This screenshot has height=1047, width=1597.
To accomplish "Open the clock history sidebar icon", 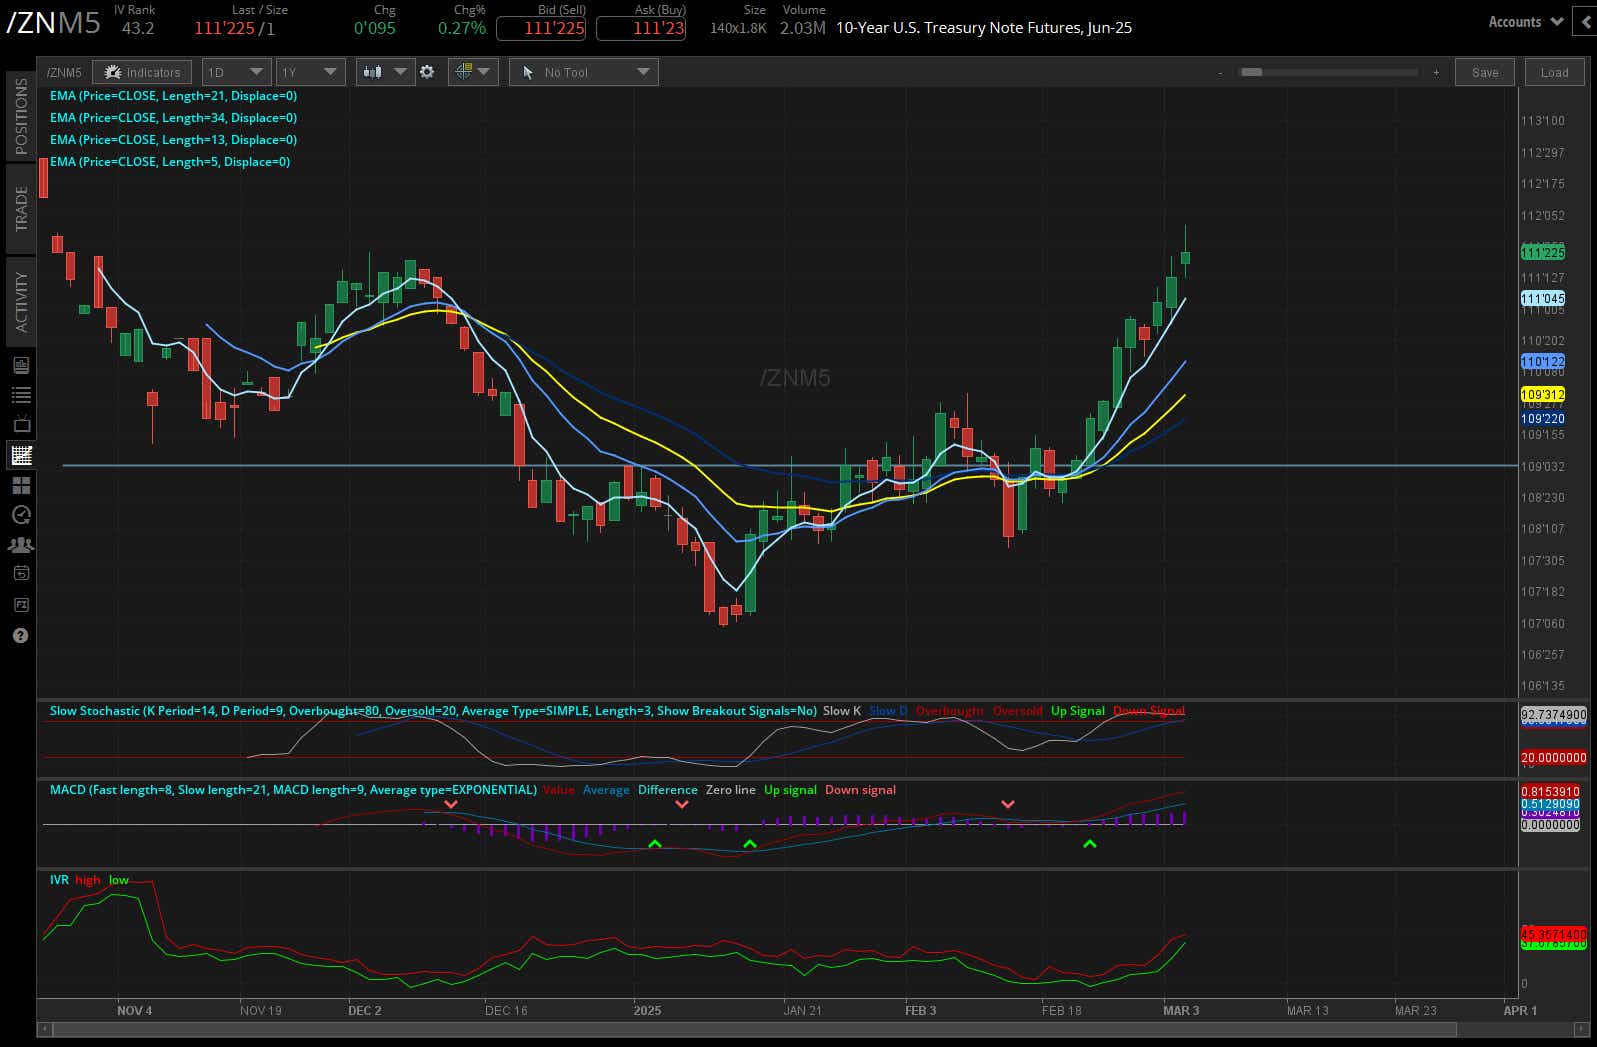I will 21,515.
